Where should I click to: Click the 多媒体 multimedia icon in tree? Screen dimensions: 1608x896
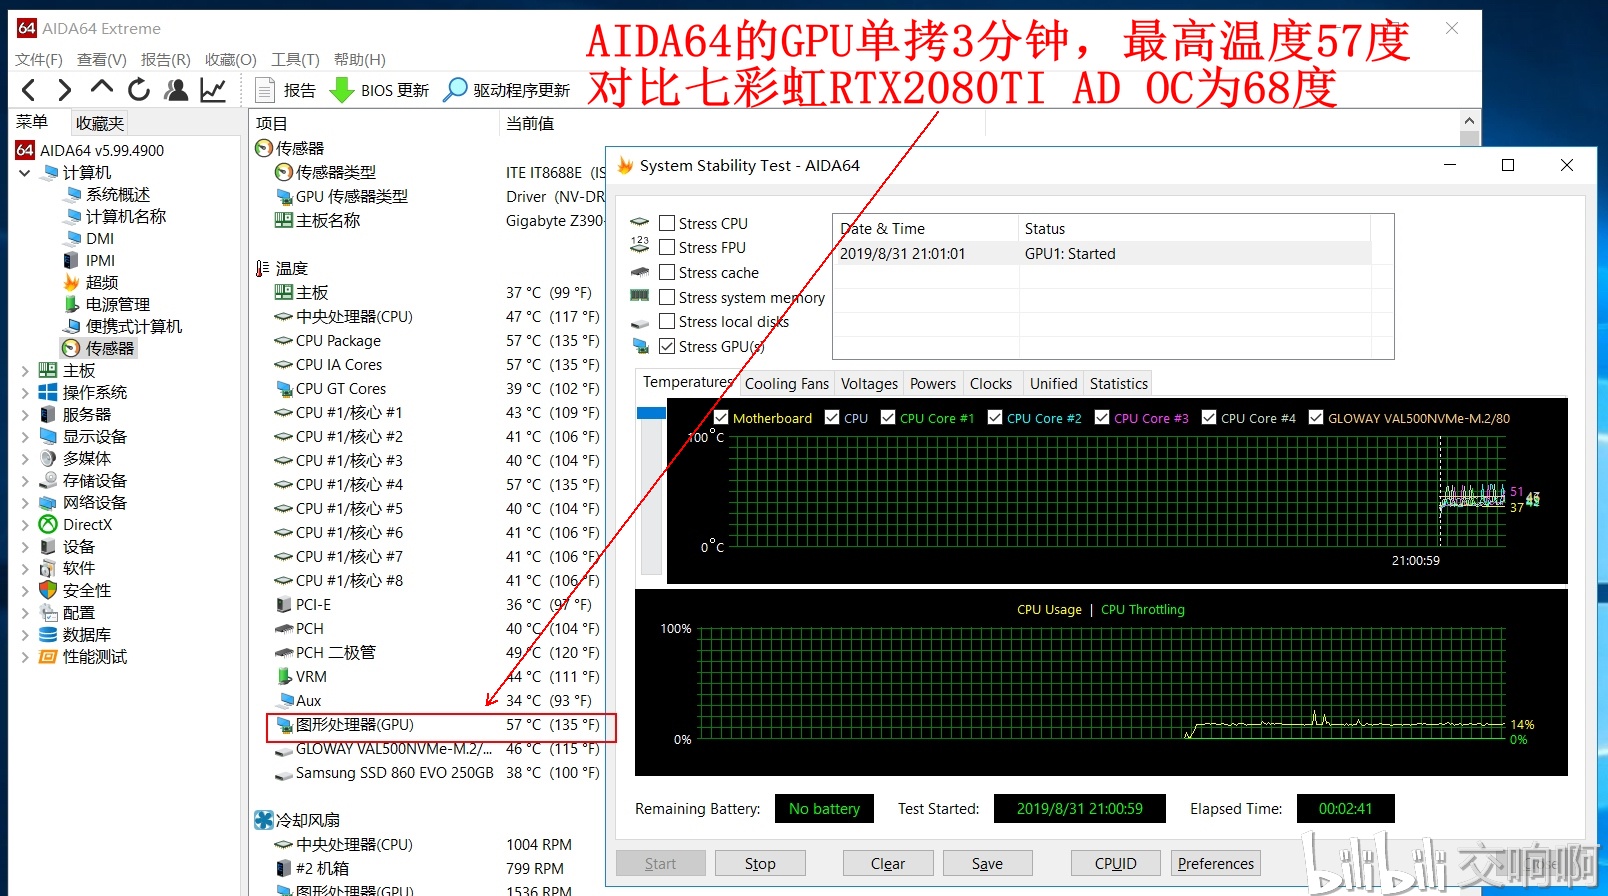(47, 458)
